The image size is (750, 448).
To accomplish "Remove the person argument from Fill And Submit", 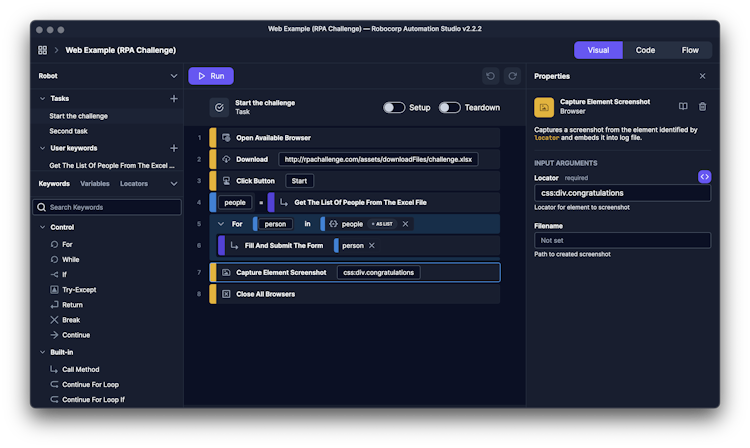I will (372, 246).
